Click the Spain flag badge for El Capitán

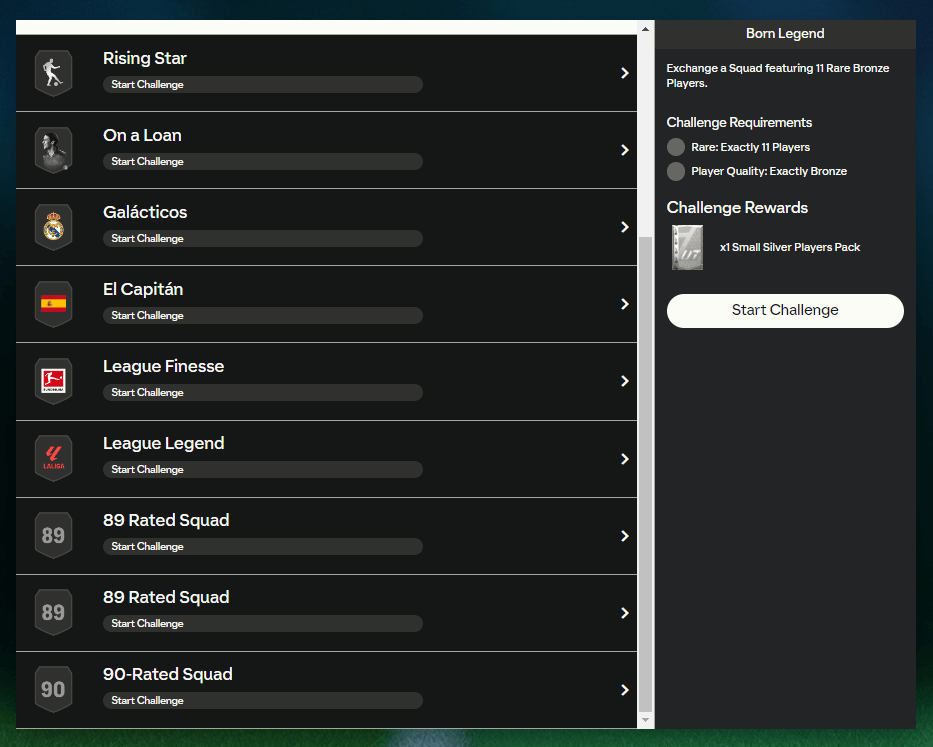tap(53, 304)
